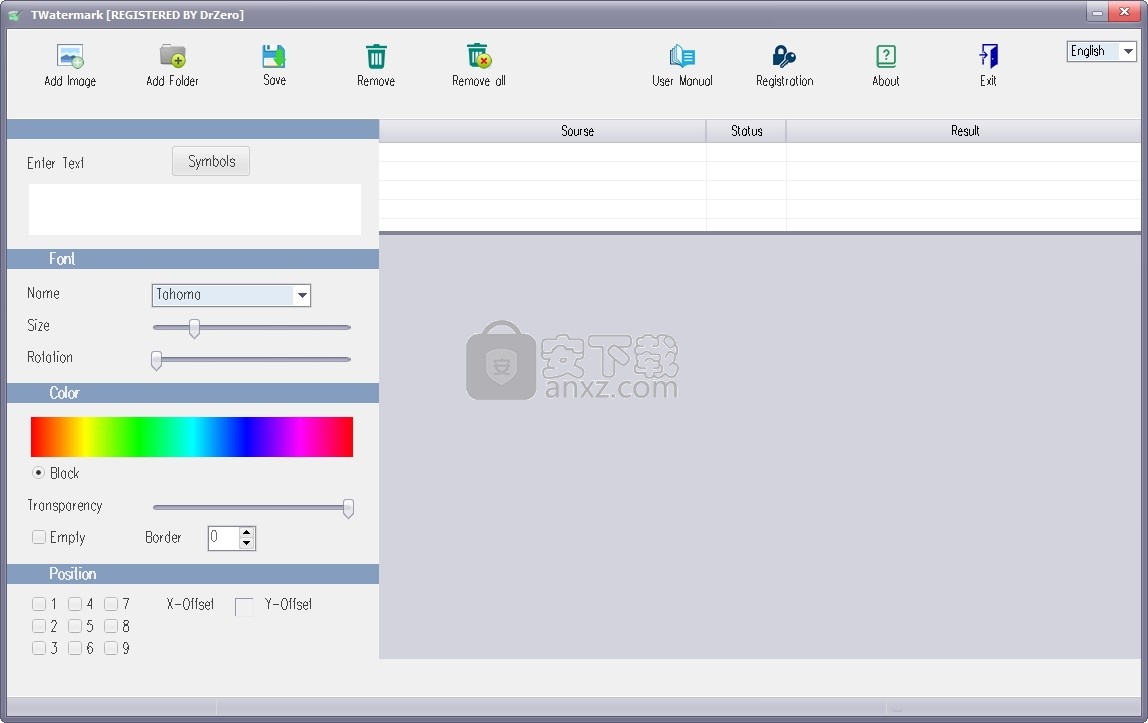Click the Remove trash can icon
Screen dimensions: 1148x723
click(376, 56)
